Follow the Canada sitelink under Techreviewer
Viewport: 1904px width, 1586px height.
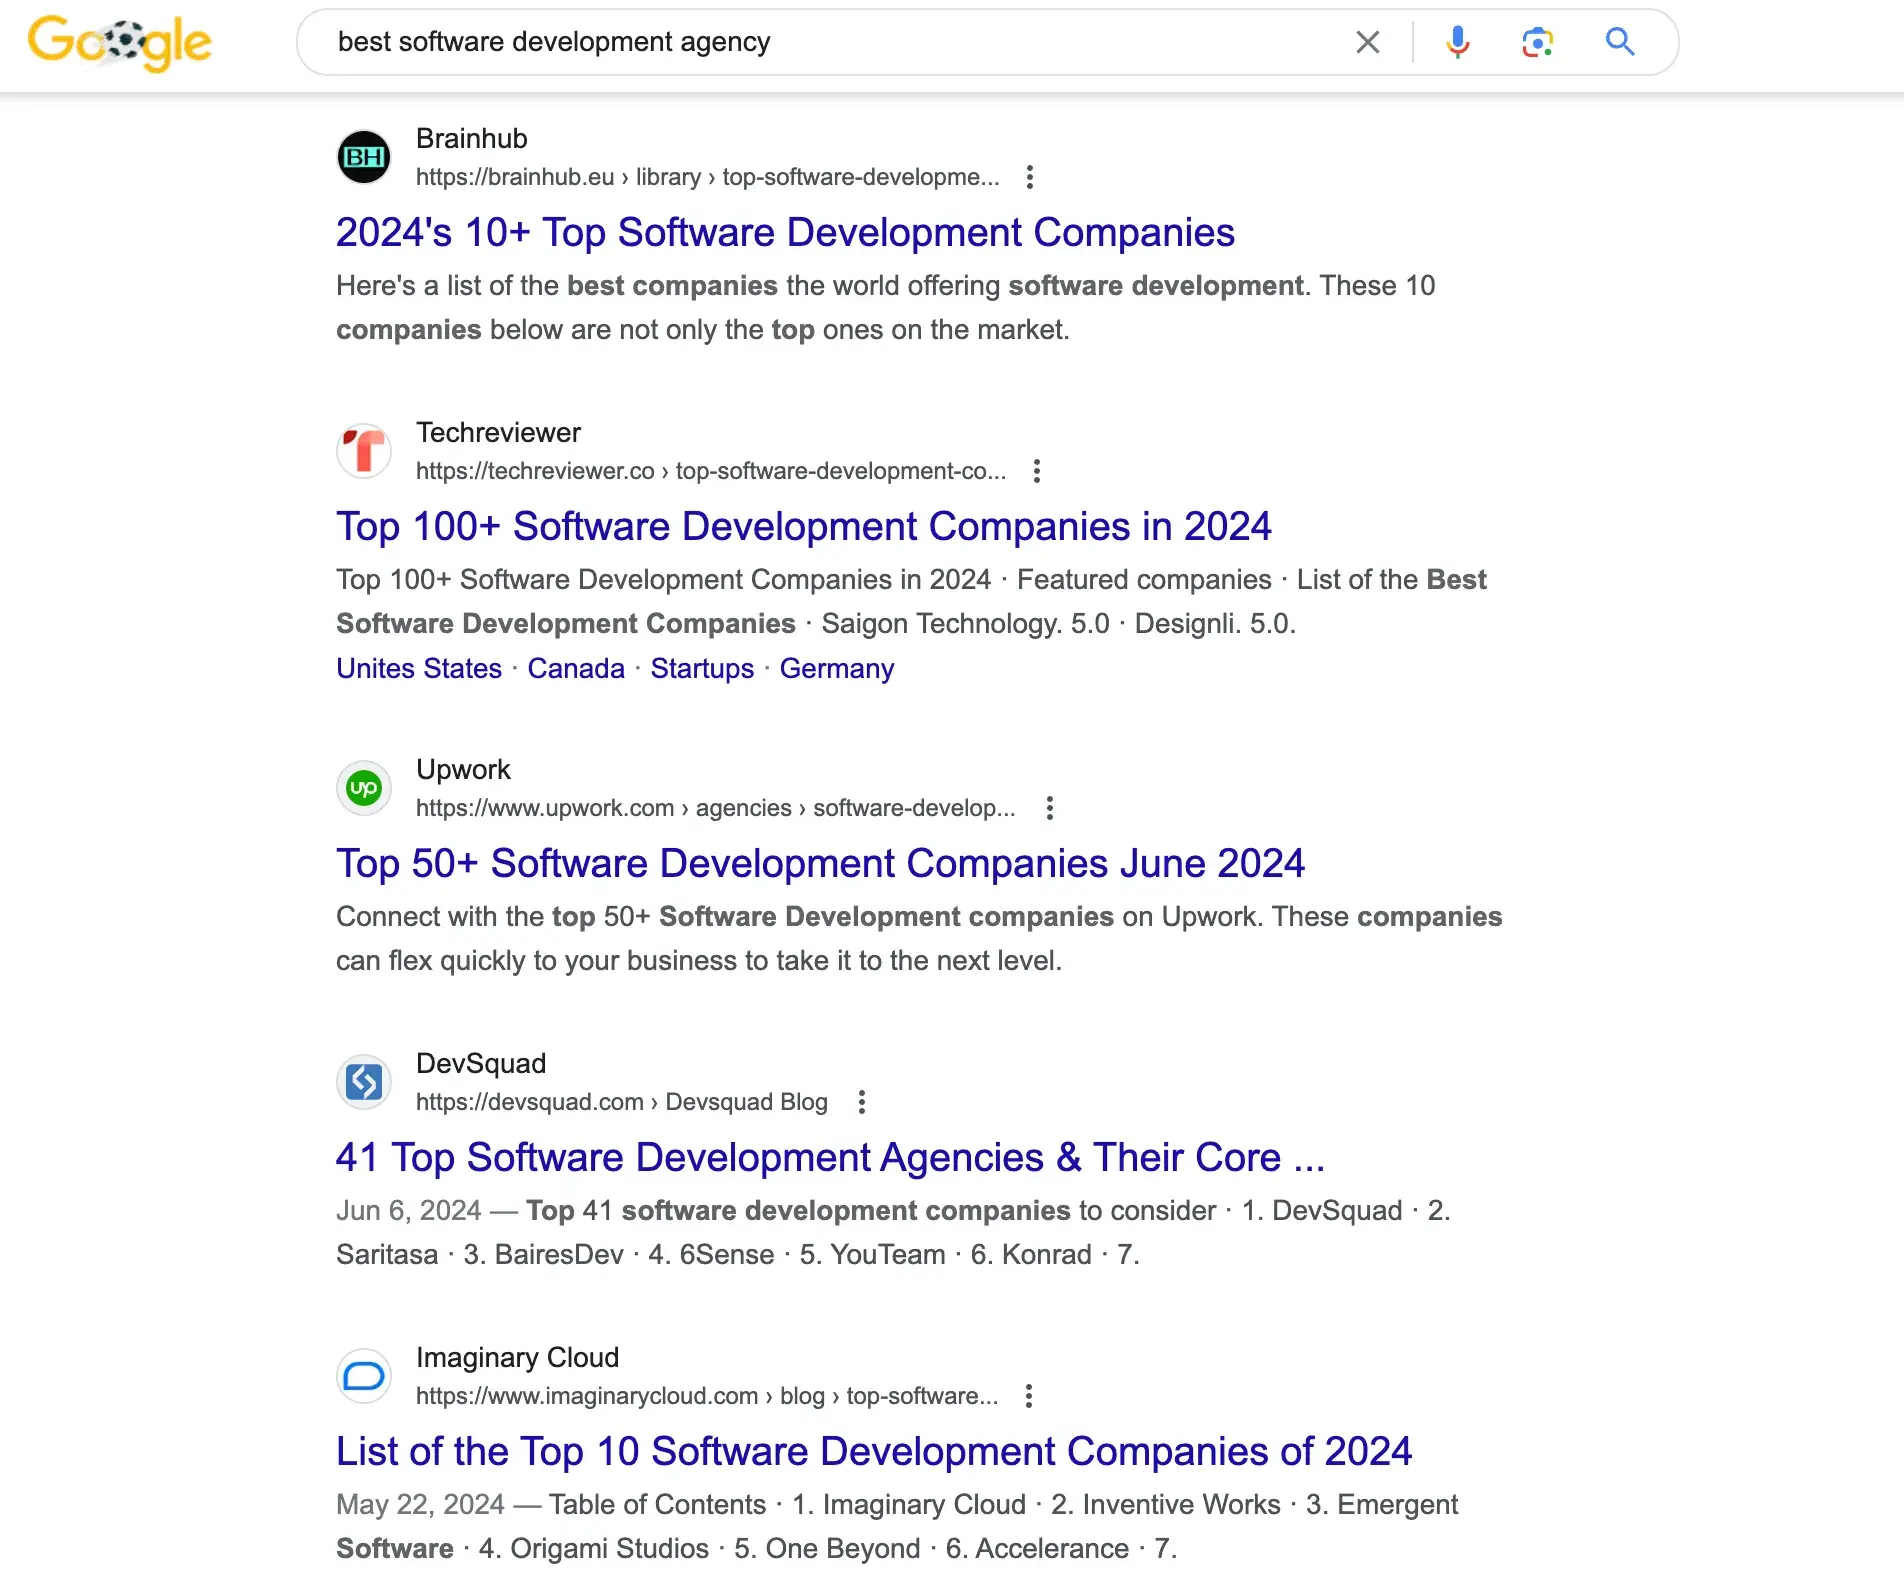576,668
